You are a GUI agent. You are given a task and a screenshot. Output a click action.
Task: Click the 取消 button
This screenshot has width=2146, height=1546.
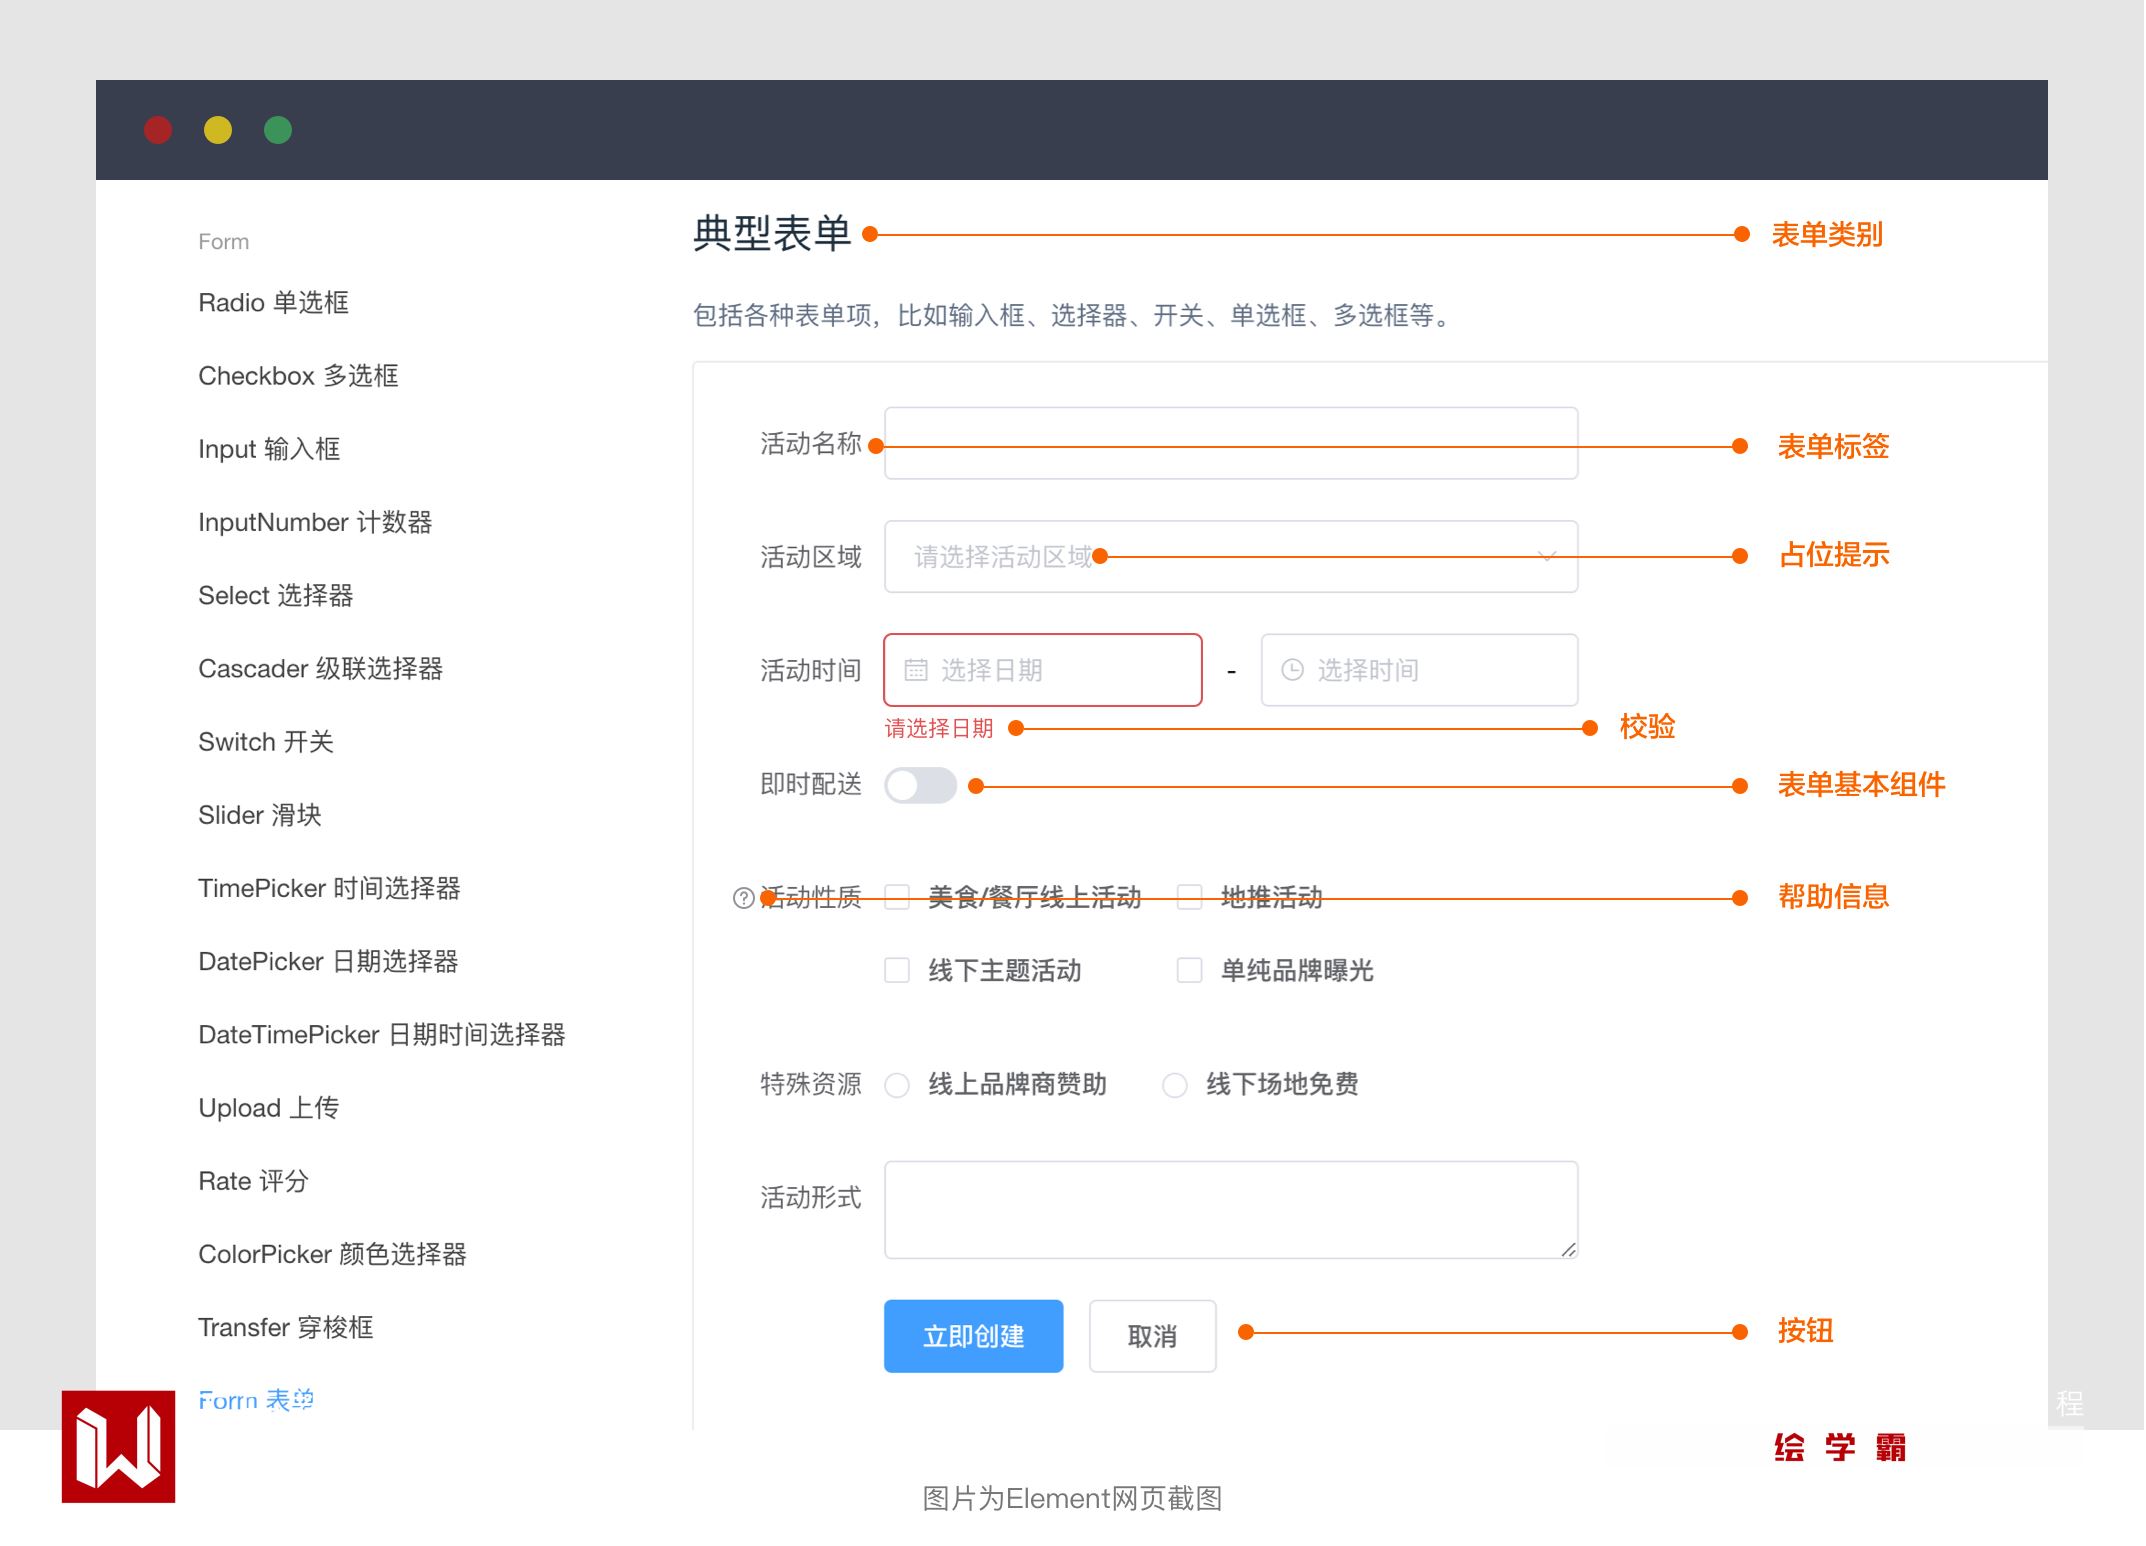(1152, 1336)
